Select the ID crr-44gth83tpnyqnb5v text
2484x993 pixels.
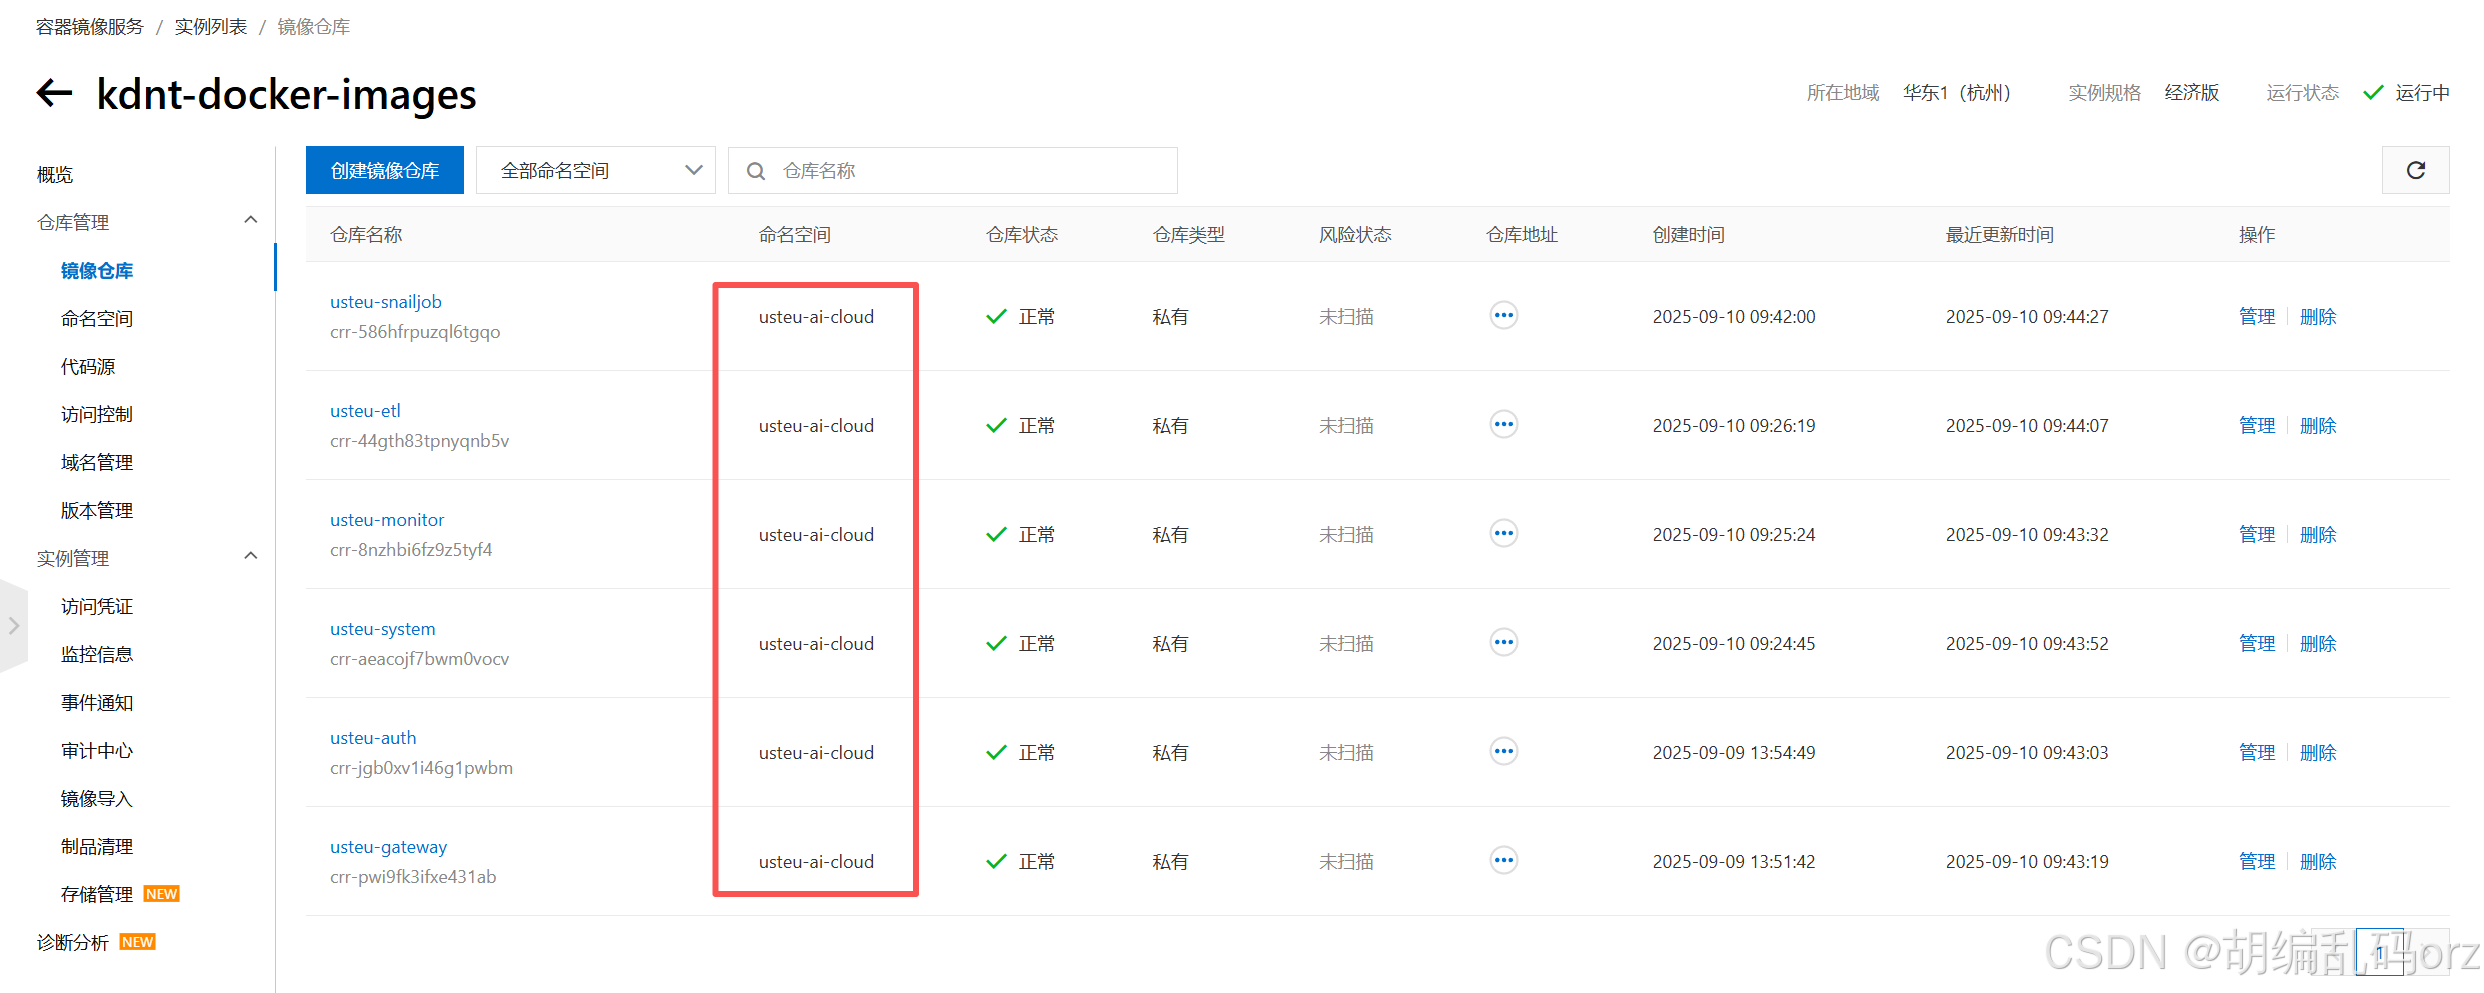pos(420,441)
